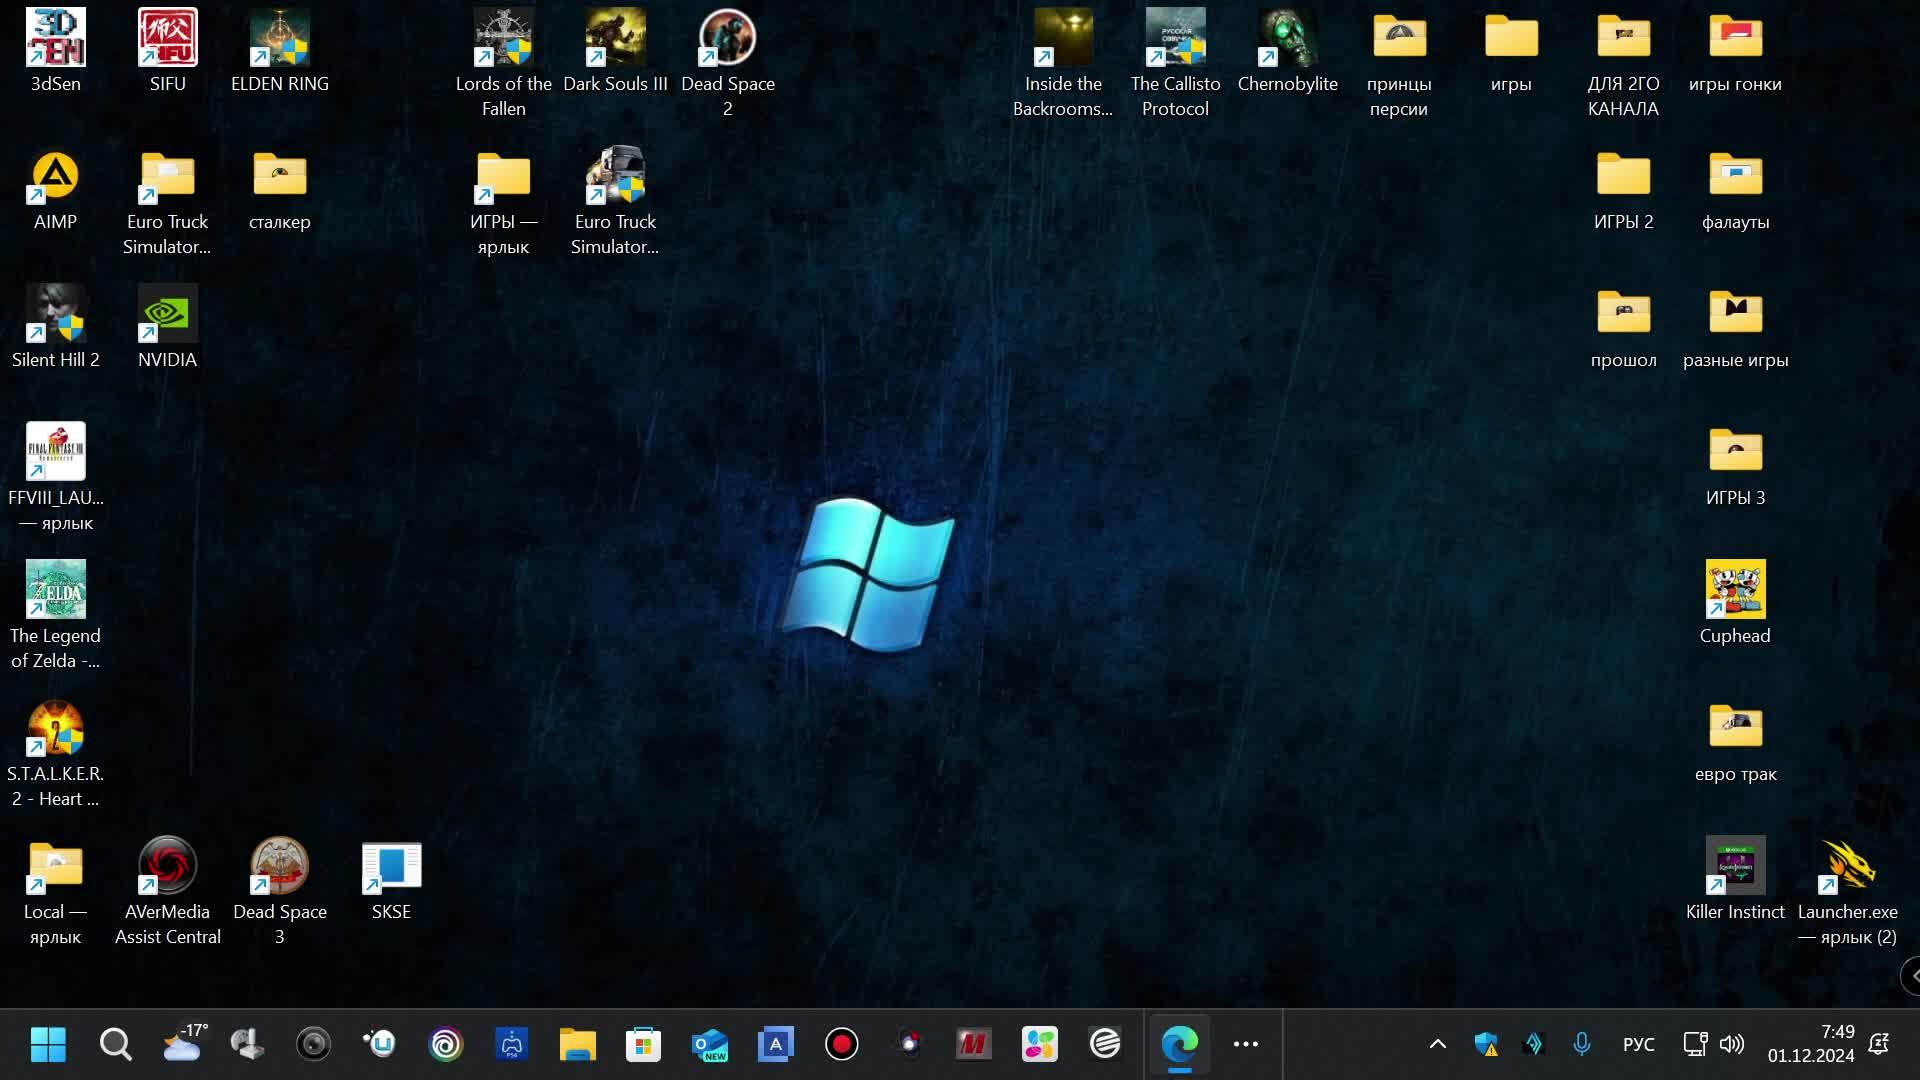Select the SIFU game shortcut
This screenshot has width=1920, height=1080.
(x=168, y=52)
